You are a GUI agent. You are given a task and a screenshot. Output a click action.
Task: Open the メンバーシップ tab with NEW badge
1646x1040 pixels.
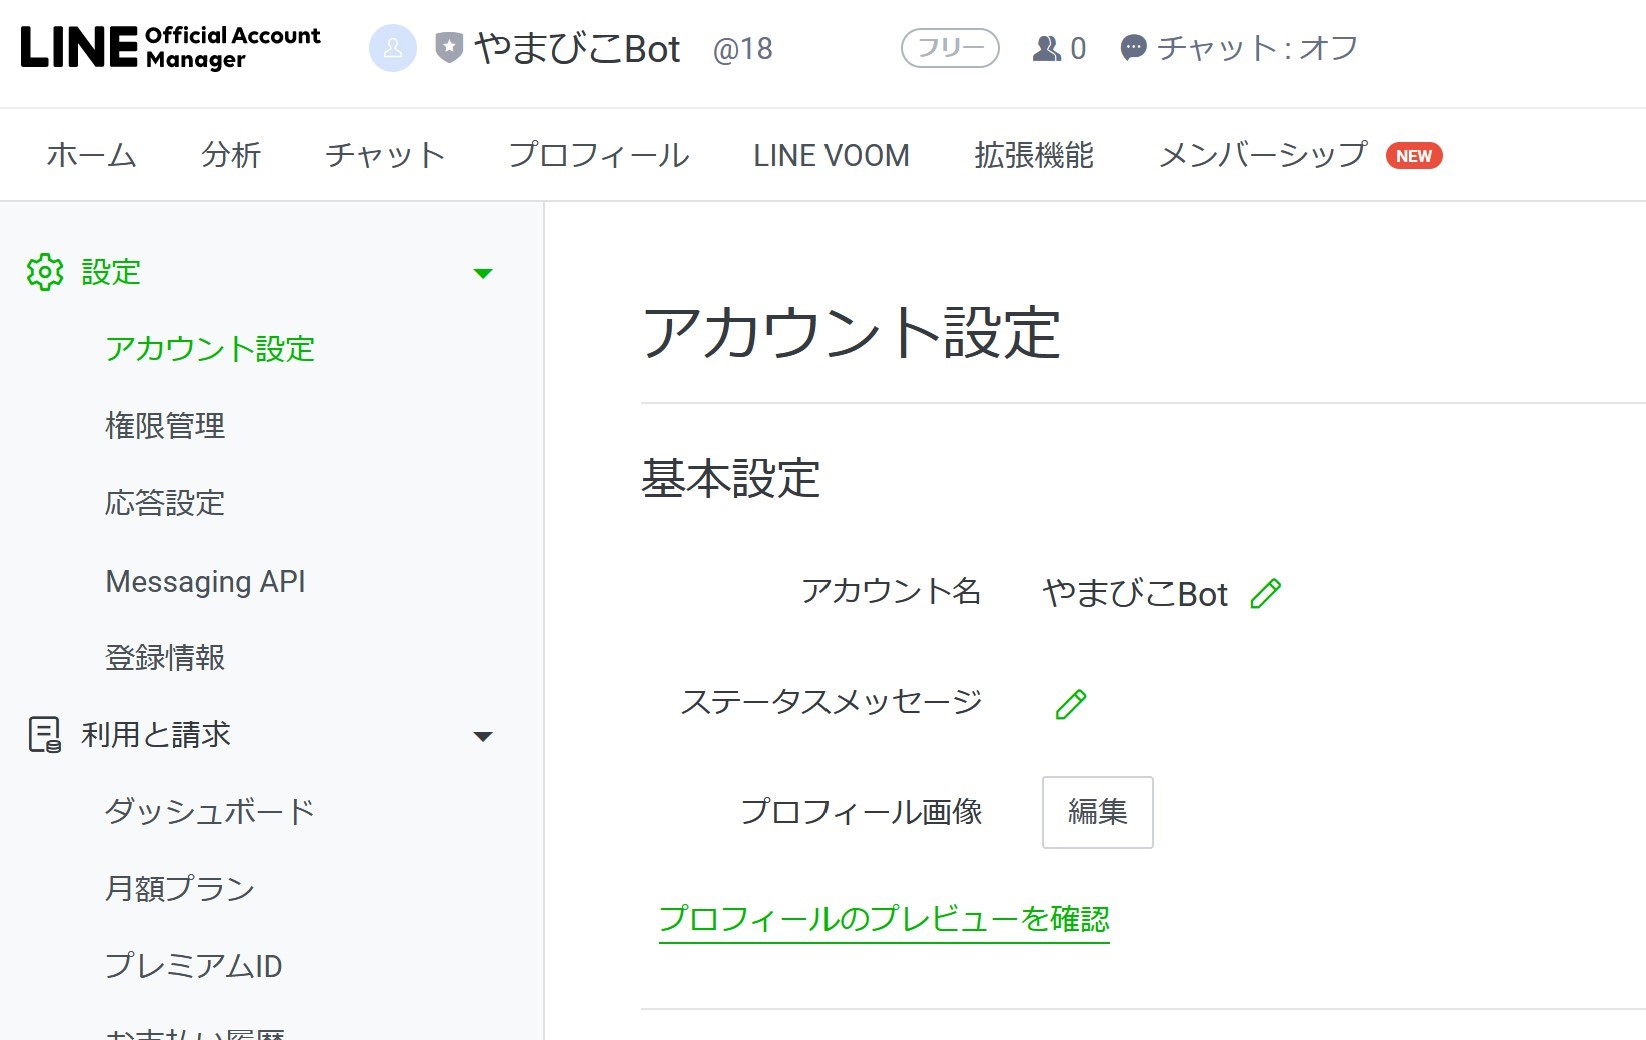coord(1262,155)
